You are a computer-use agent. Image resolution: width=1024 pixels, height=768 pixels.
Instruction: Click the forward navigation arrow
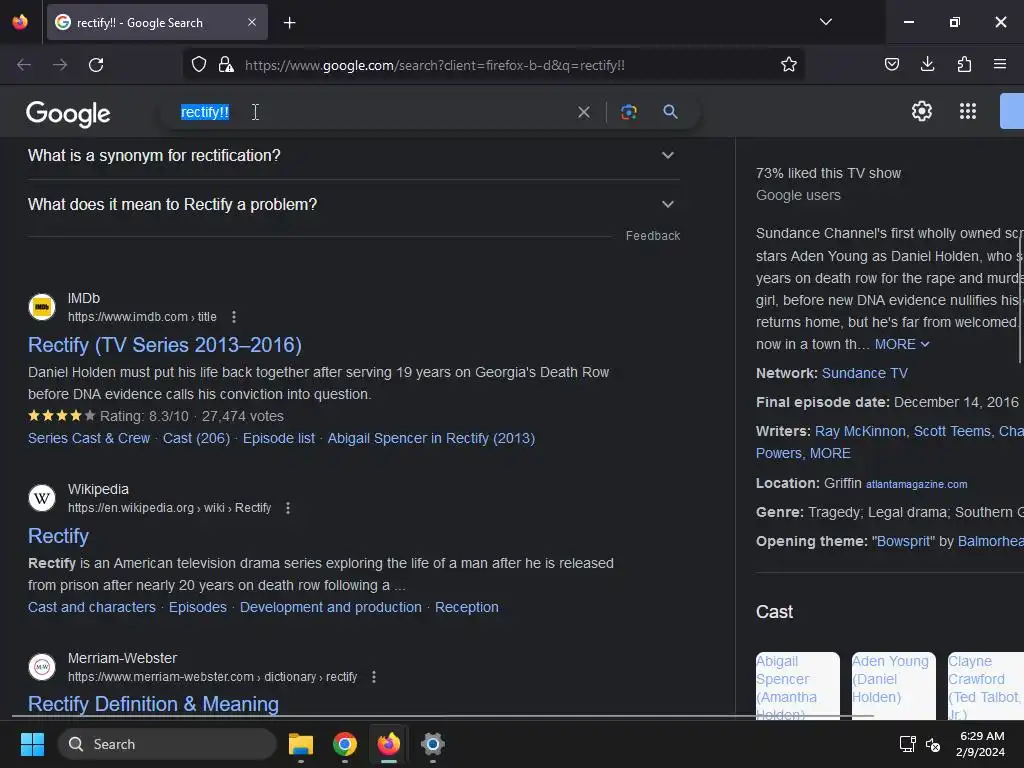click(60, 65)
